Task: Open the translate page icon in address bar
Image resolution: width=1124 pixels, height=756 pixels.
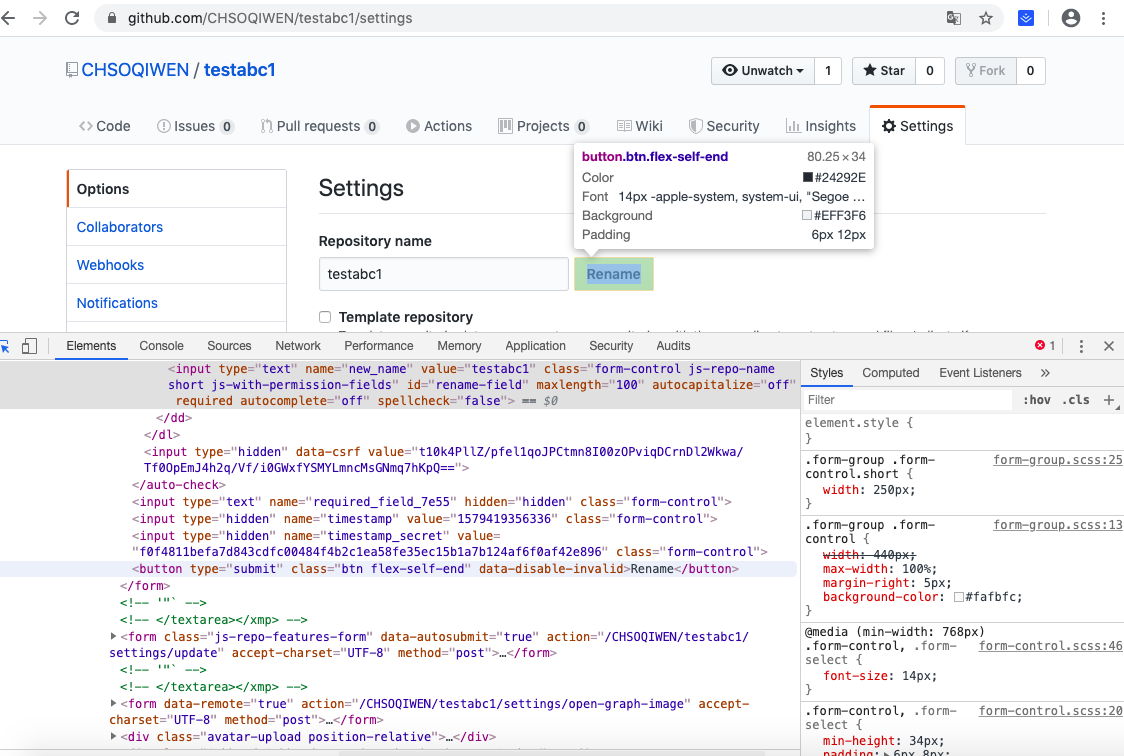Action: click(953, 19)
